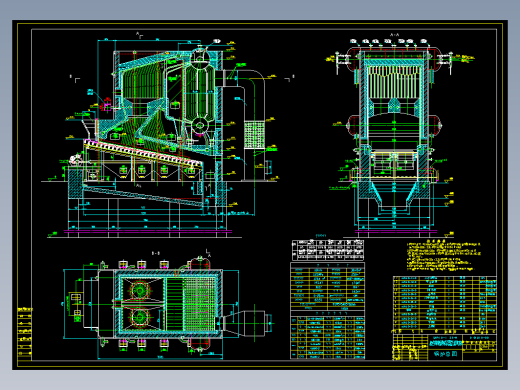This screenshot has width=520, height=390.
Task: Select the A-A cross-section boiler drawing
Action: (394, 136)
